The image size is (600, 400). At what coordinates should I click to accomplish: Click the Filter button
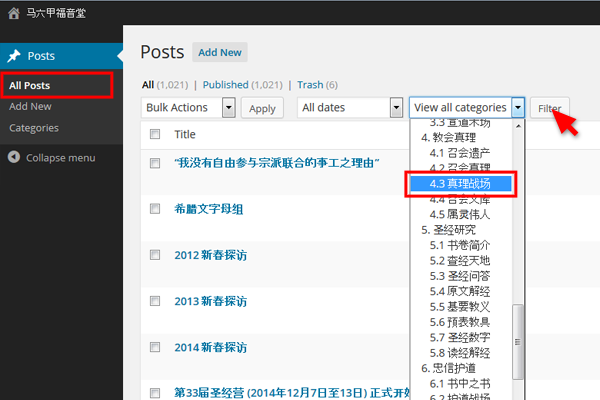tap(550, 108)
